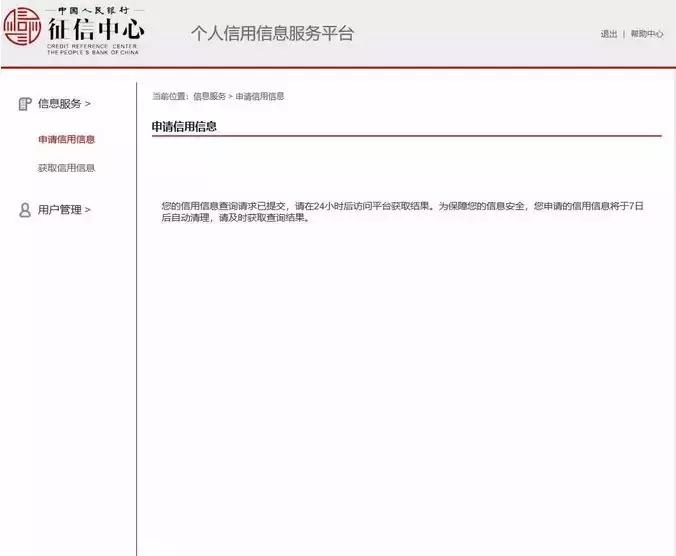The height and width of the screenshot is (556, 676).
Task: Open 获取信用信息 in the sidebar
Action: coord(66,168)
